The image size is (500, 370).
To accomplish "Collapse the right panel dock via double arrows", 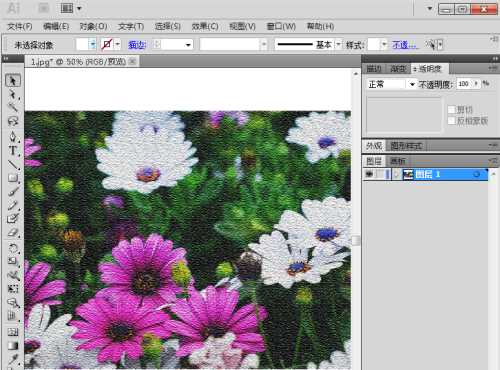I will [495, 58].
